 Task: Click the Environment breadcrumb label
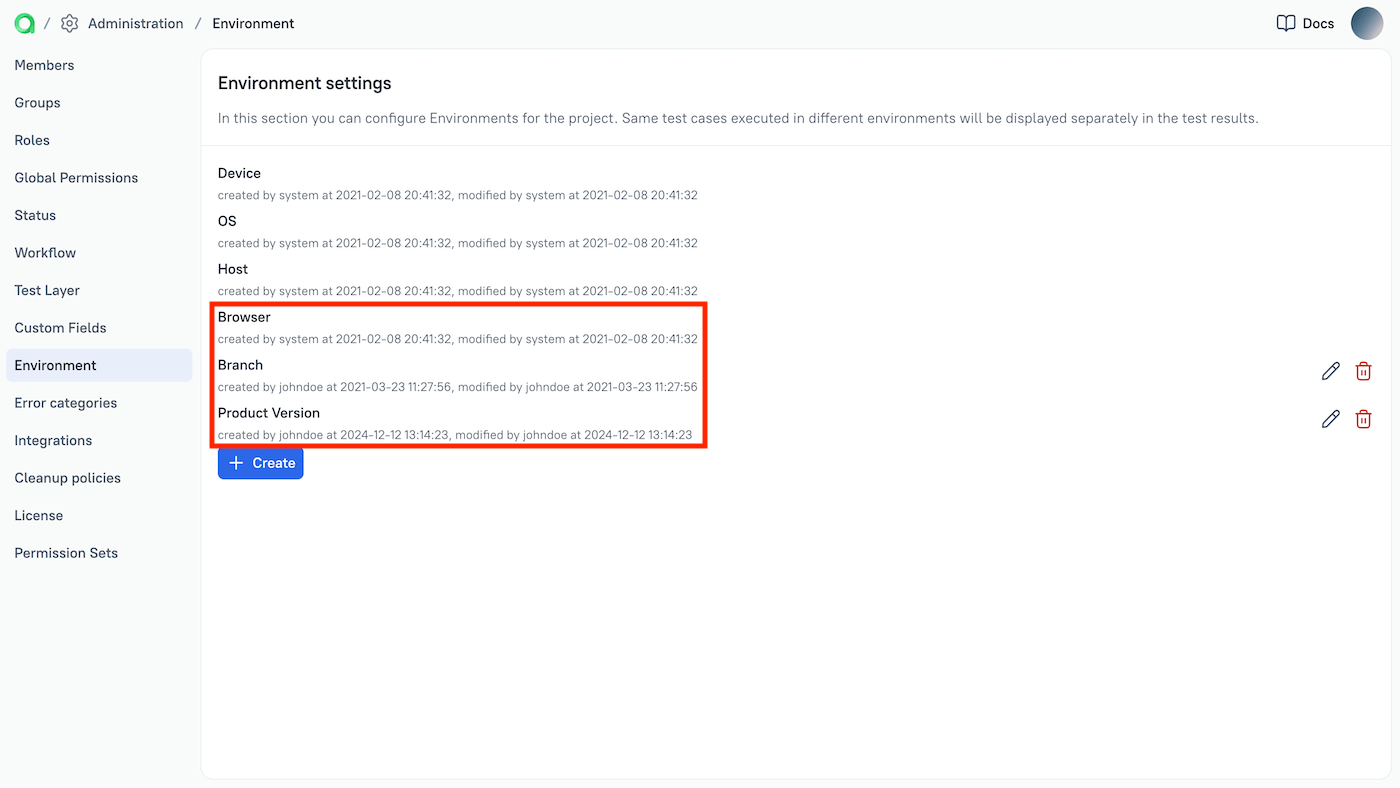coord(253,23)
